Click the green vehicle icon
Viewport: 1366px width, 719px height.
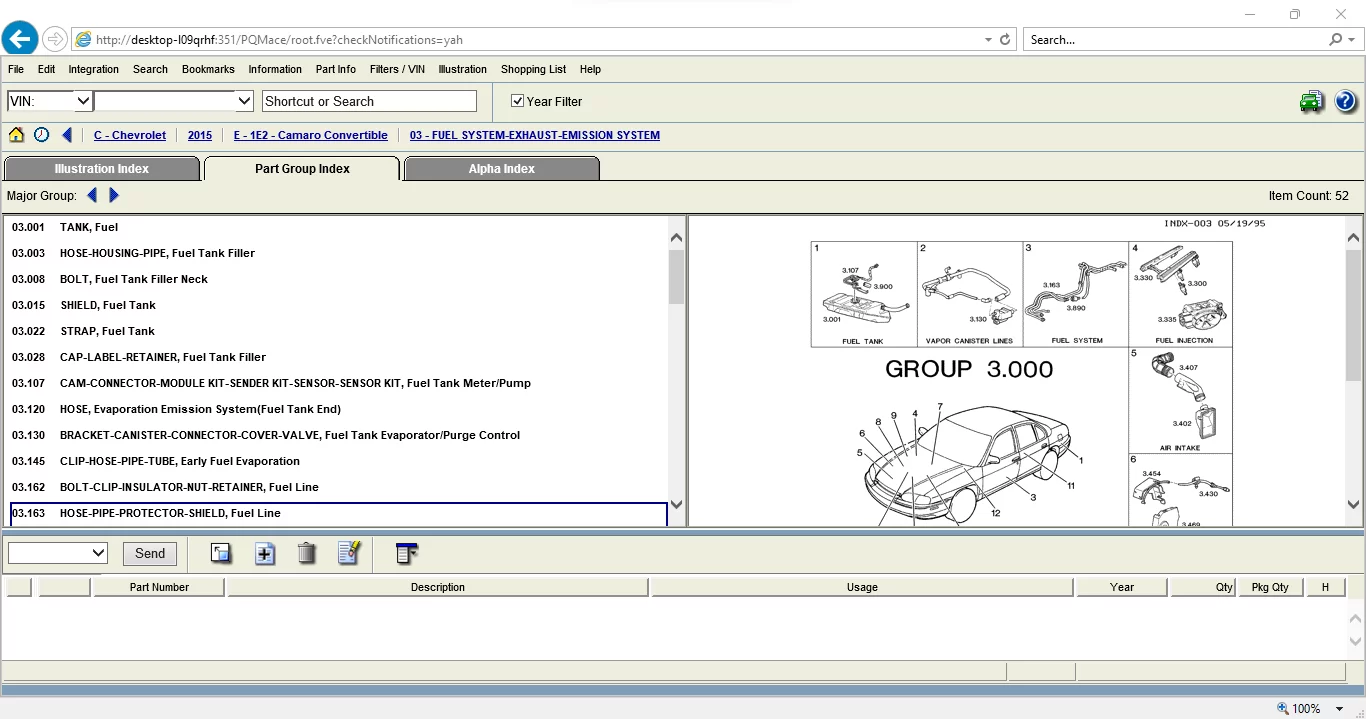1311,102
